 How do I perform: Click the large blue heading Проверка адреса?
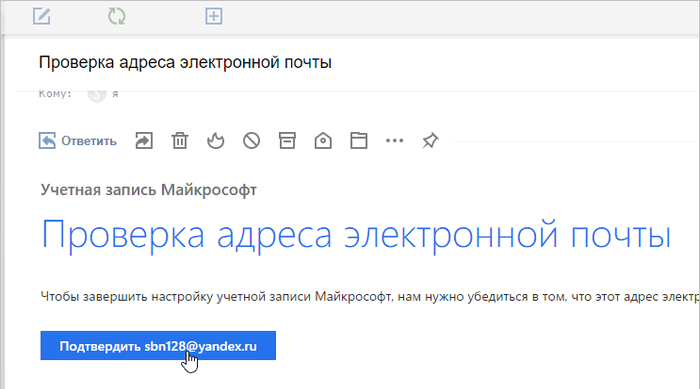356,236
